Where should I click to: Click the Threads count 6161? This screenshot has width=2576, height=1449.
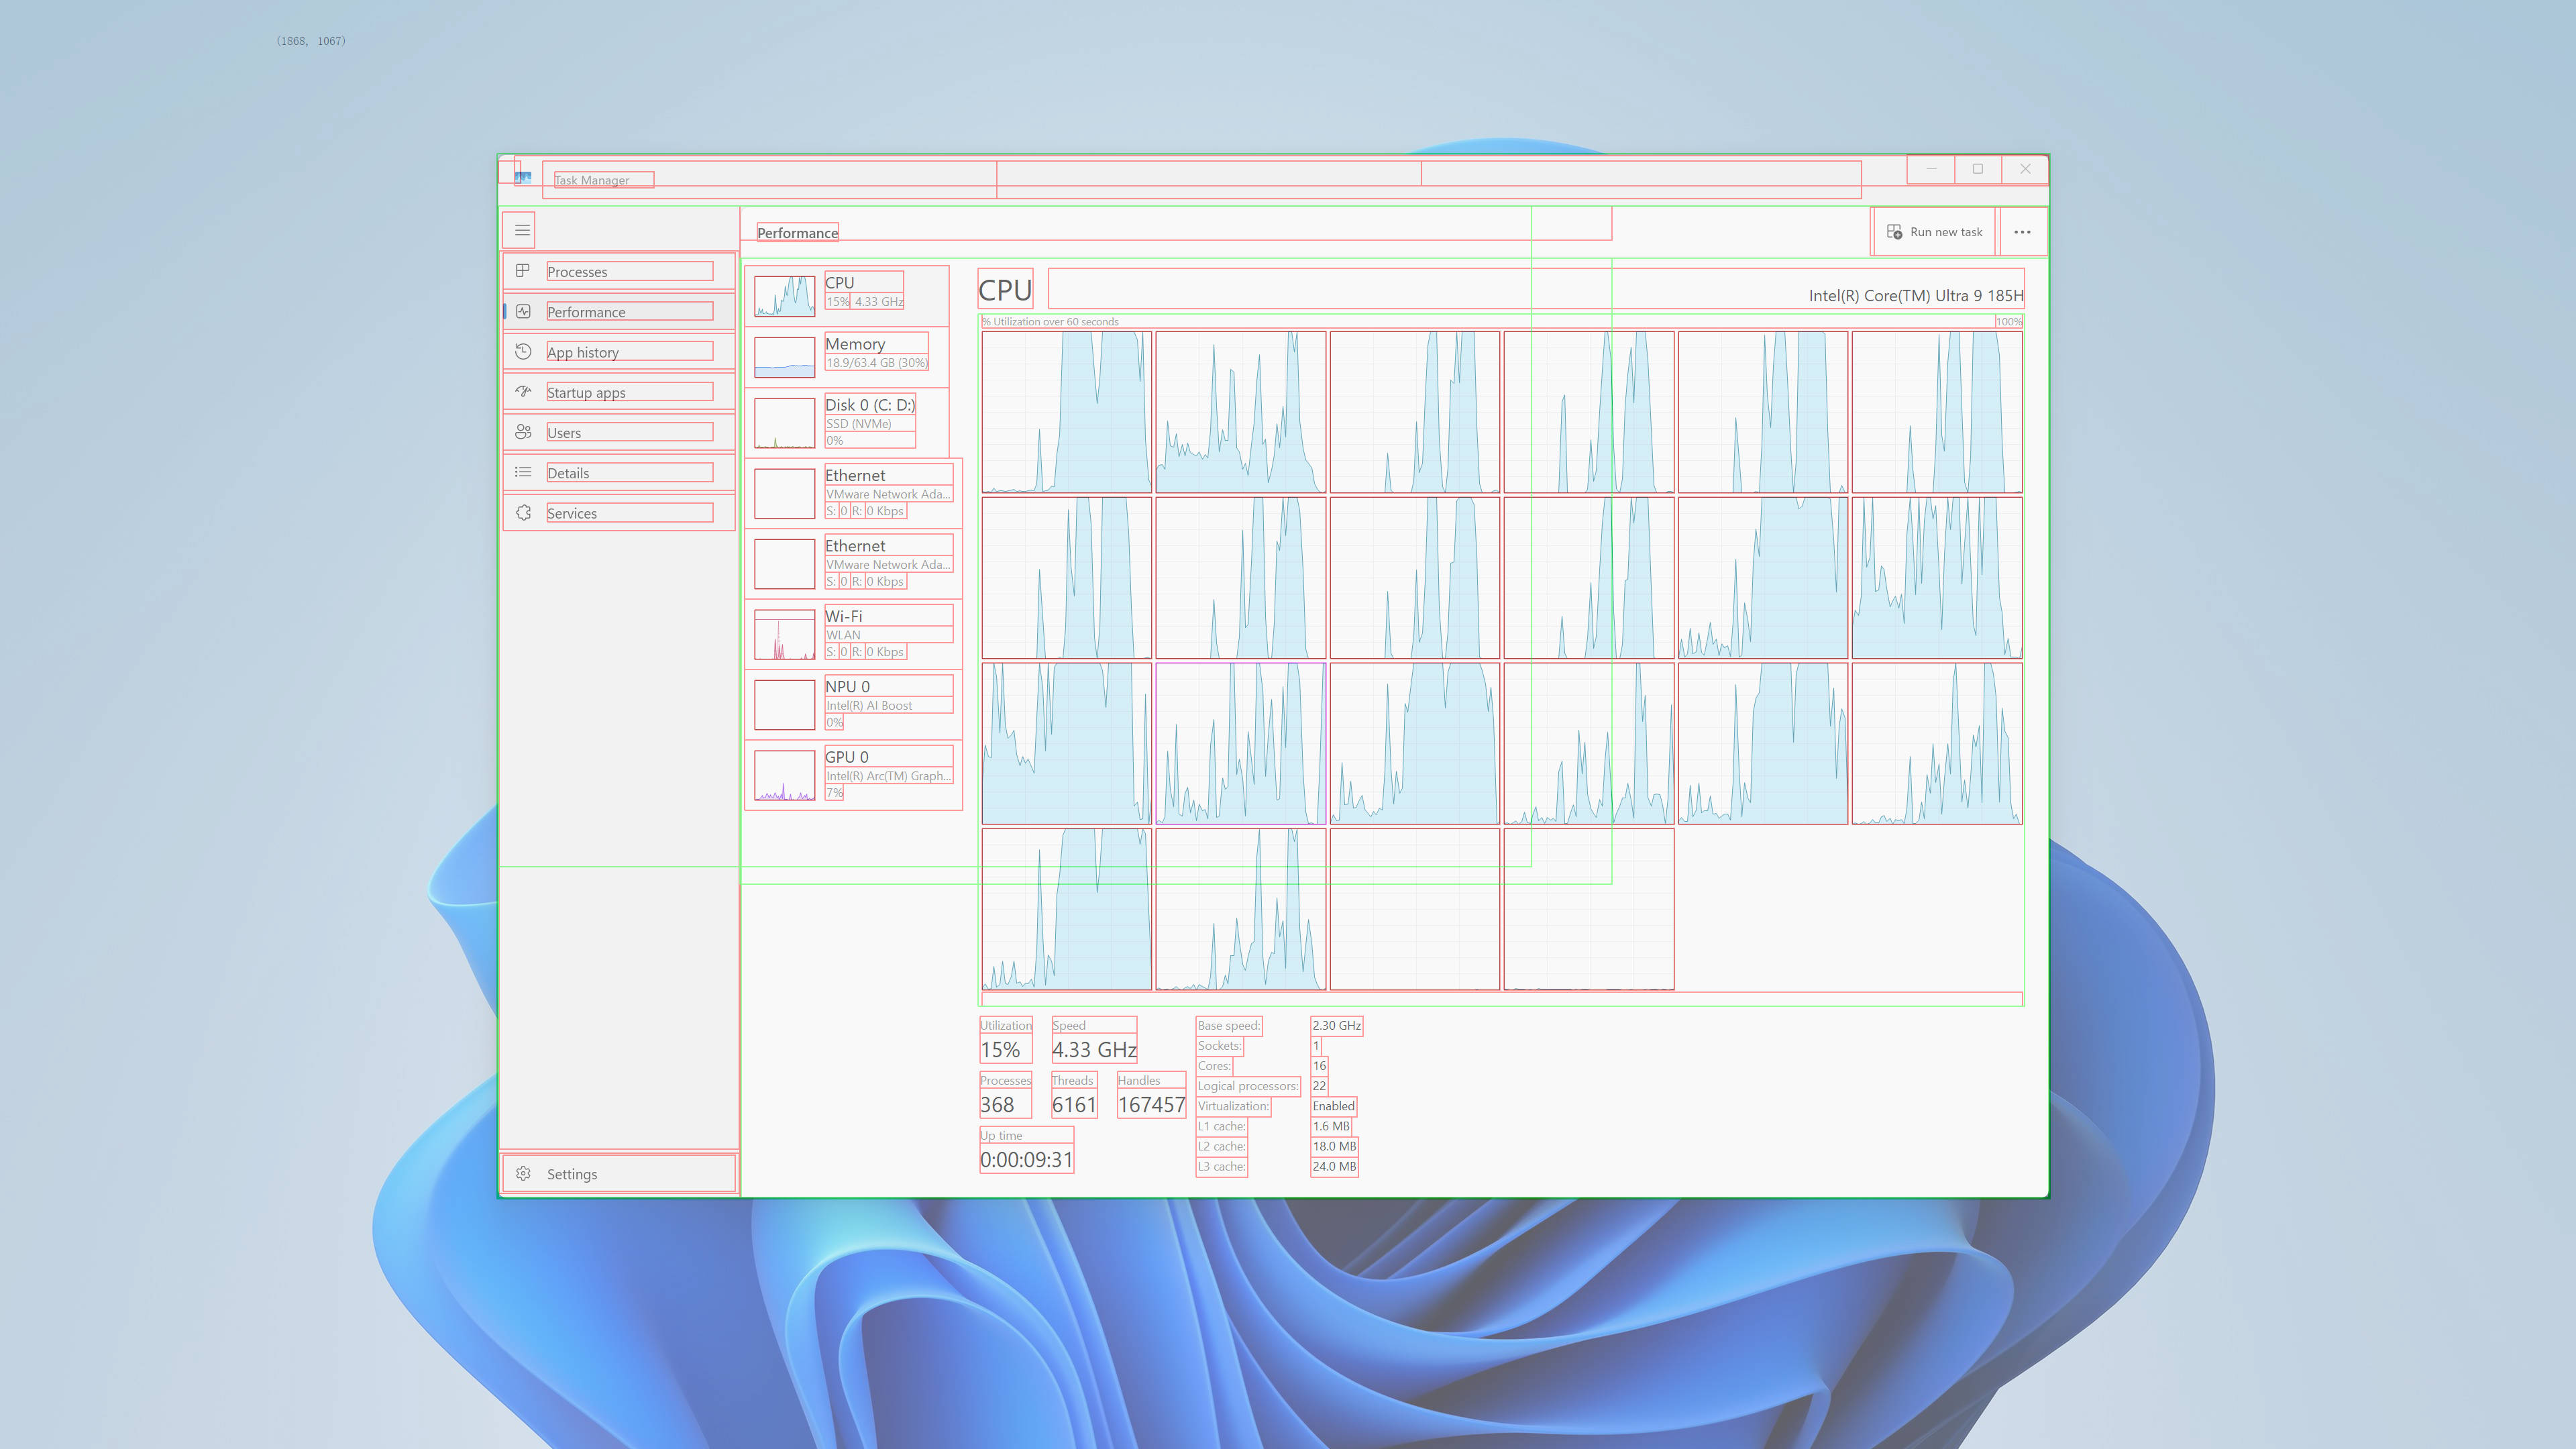1074,1105
